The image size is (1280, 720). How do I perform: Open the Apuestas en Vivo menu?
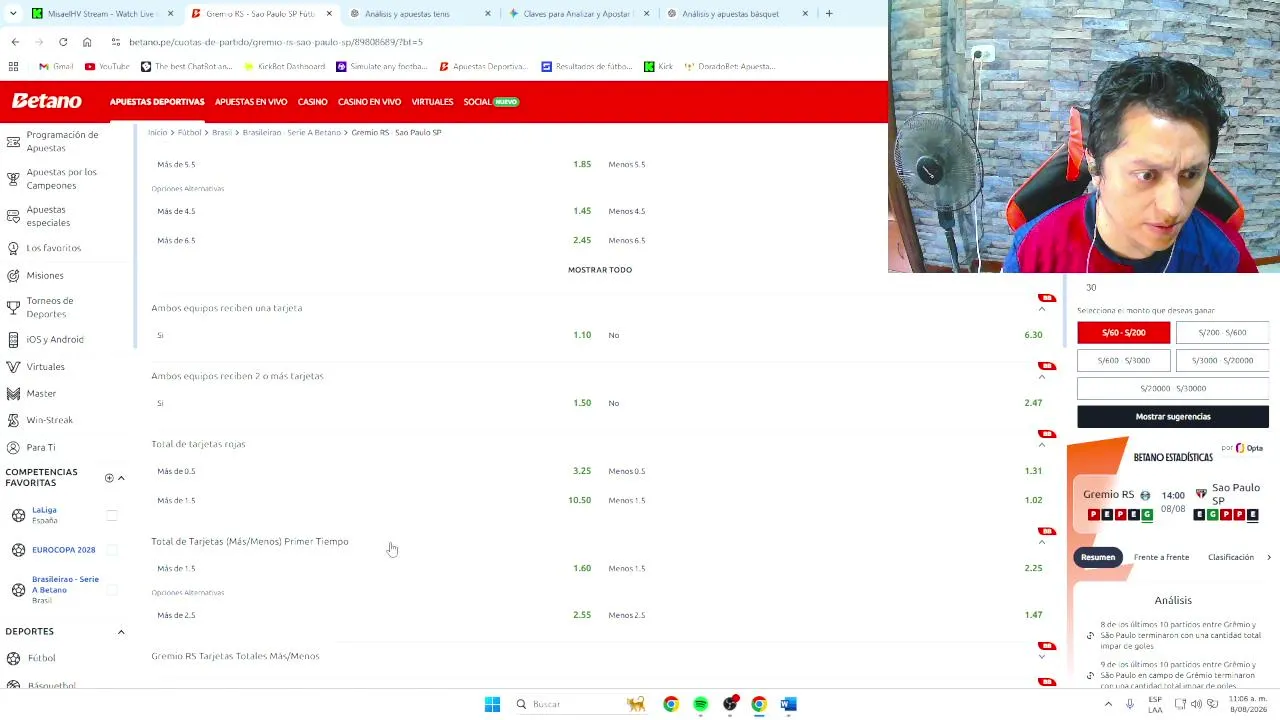251,102
